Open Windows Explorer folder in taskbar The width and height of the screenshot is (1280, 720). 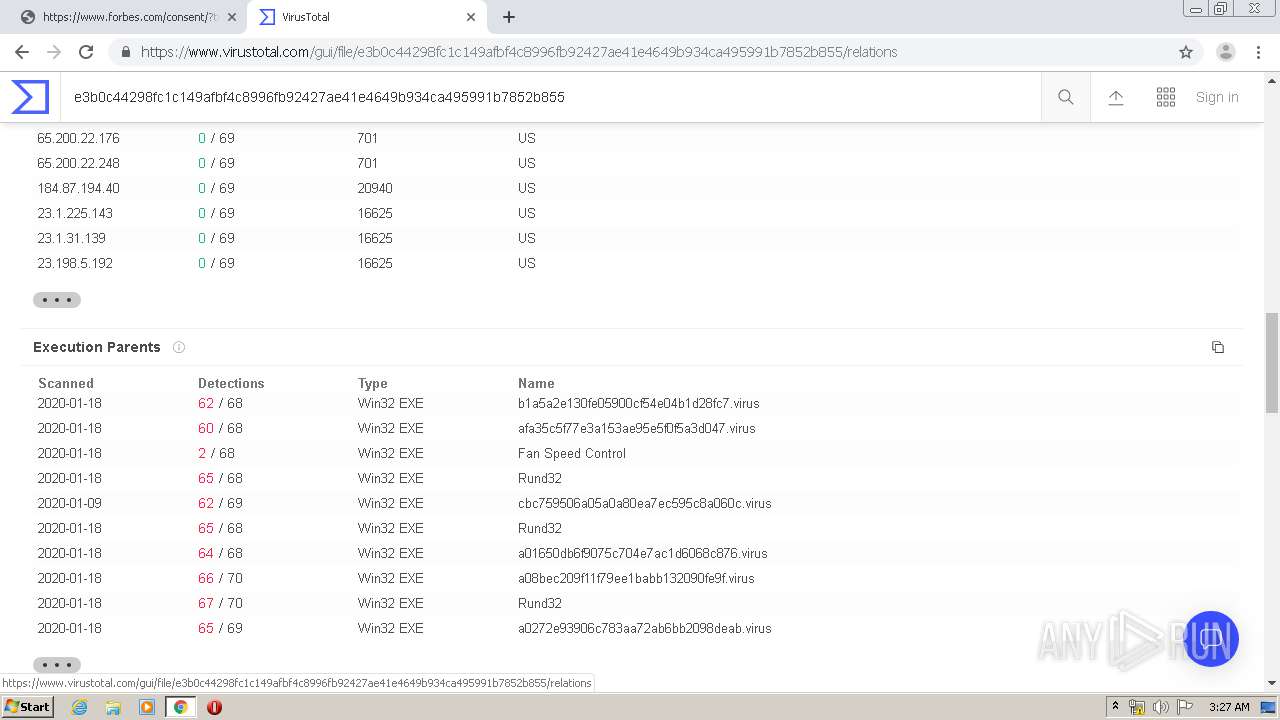[113, 707]
